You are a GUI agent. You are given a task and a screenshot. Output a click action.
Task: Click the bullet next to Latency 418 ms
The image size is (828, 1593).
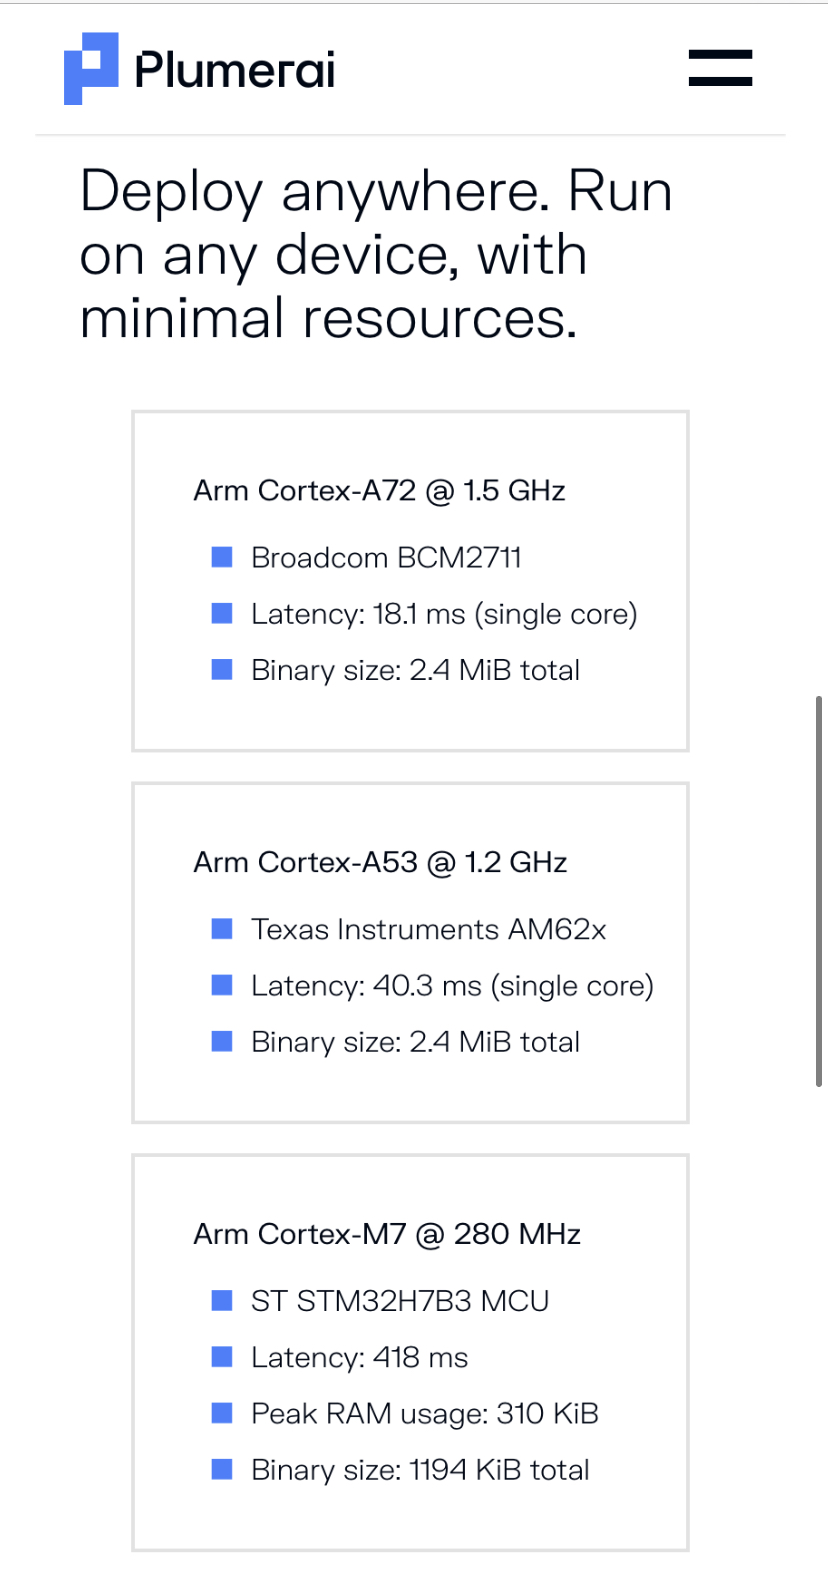point(222,1357)
